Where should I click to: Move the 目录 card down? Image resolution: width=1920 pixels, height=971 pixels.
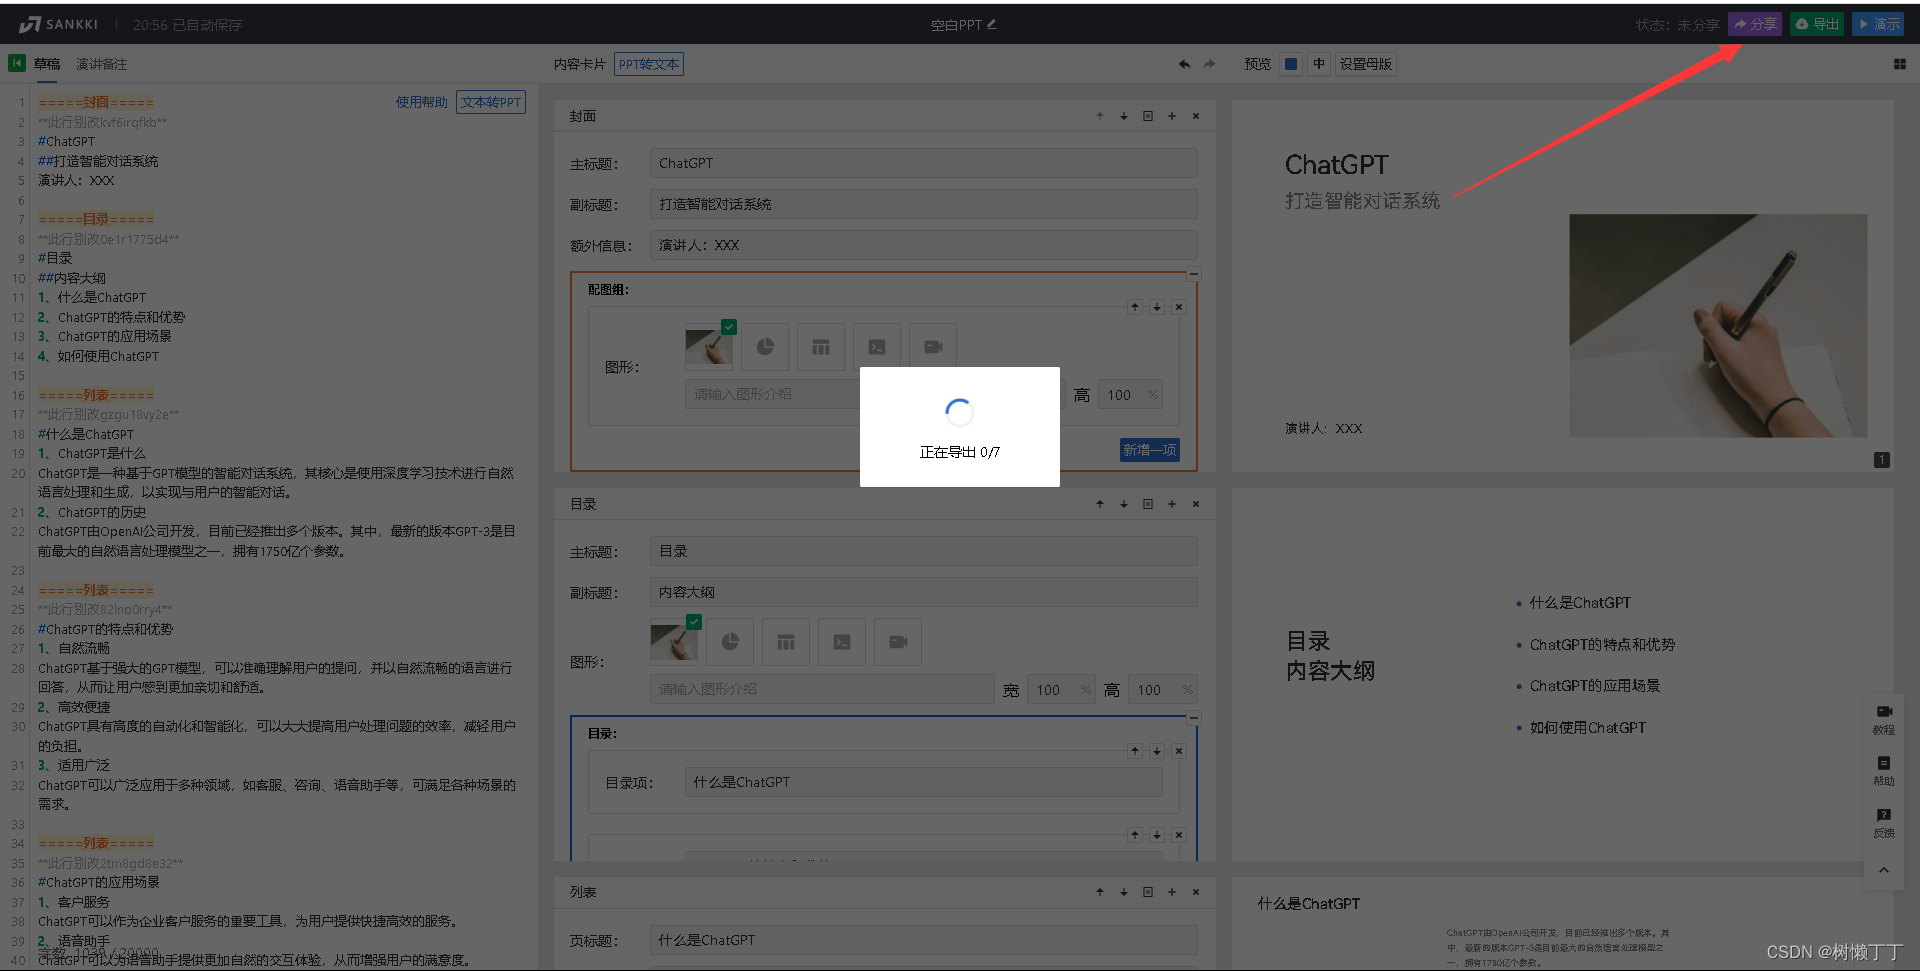coord(1124,504)
